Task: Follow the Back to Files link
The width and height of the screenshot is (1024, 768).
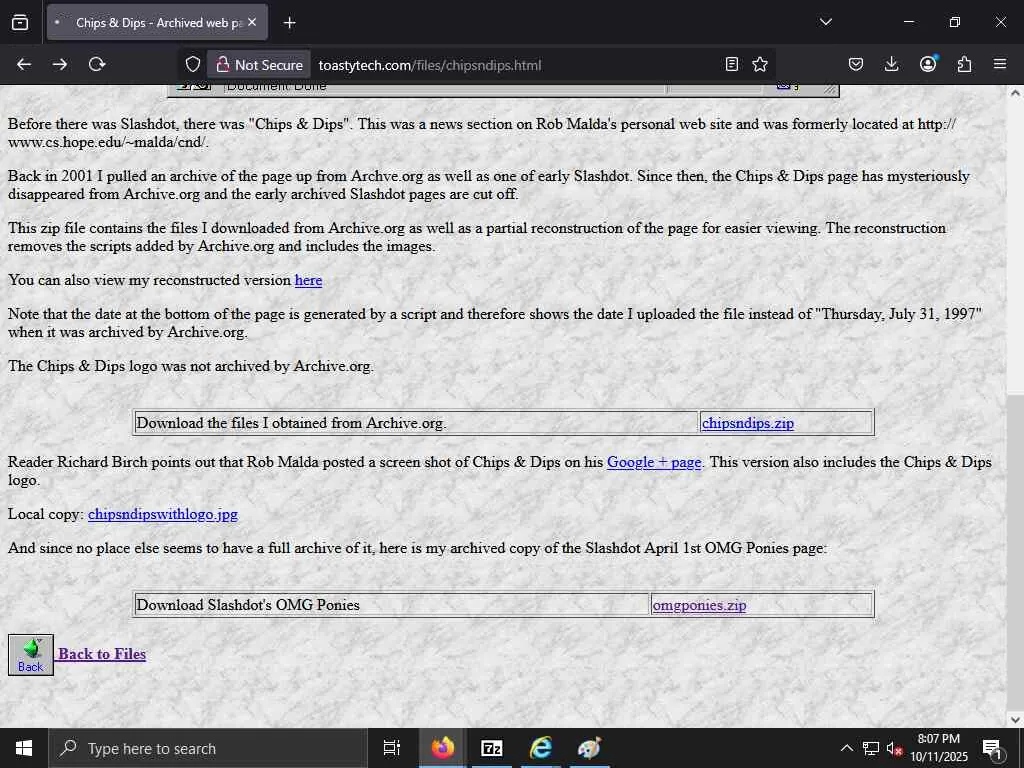Action: [x=102, y=654]
